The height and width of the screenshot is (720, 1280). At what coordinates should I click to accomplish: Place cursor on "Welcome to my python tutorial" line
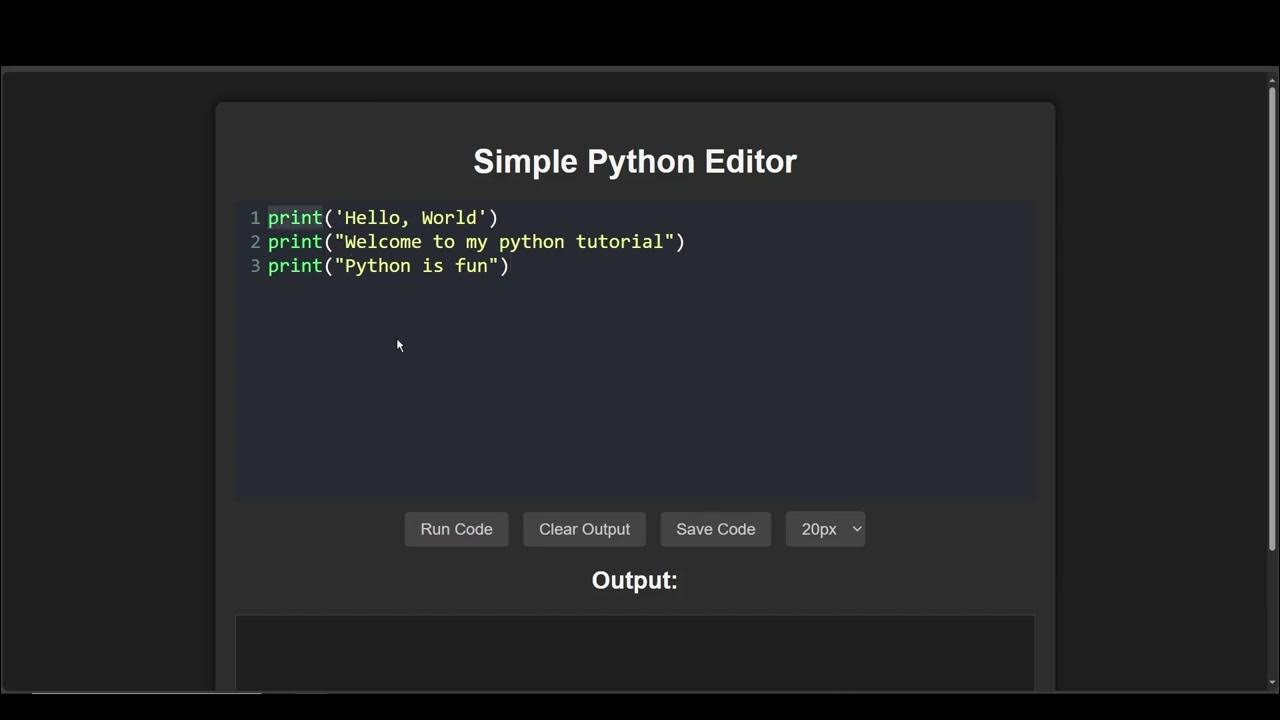click(x=476, y=242)
